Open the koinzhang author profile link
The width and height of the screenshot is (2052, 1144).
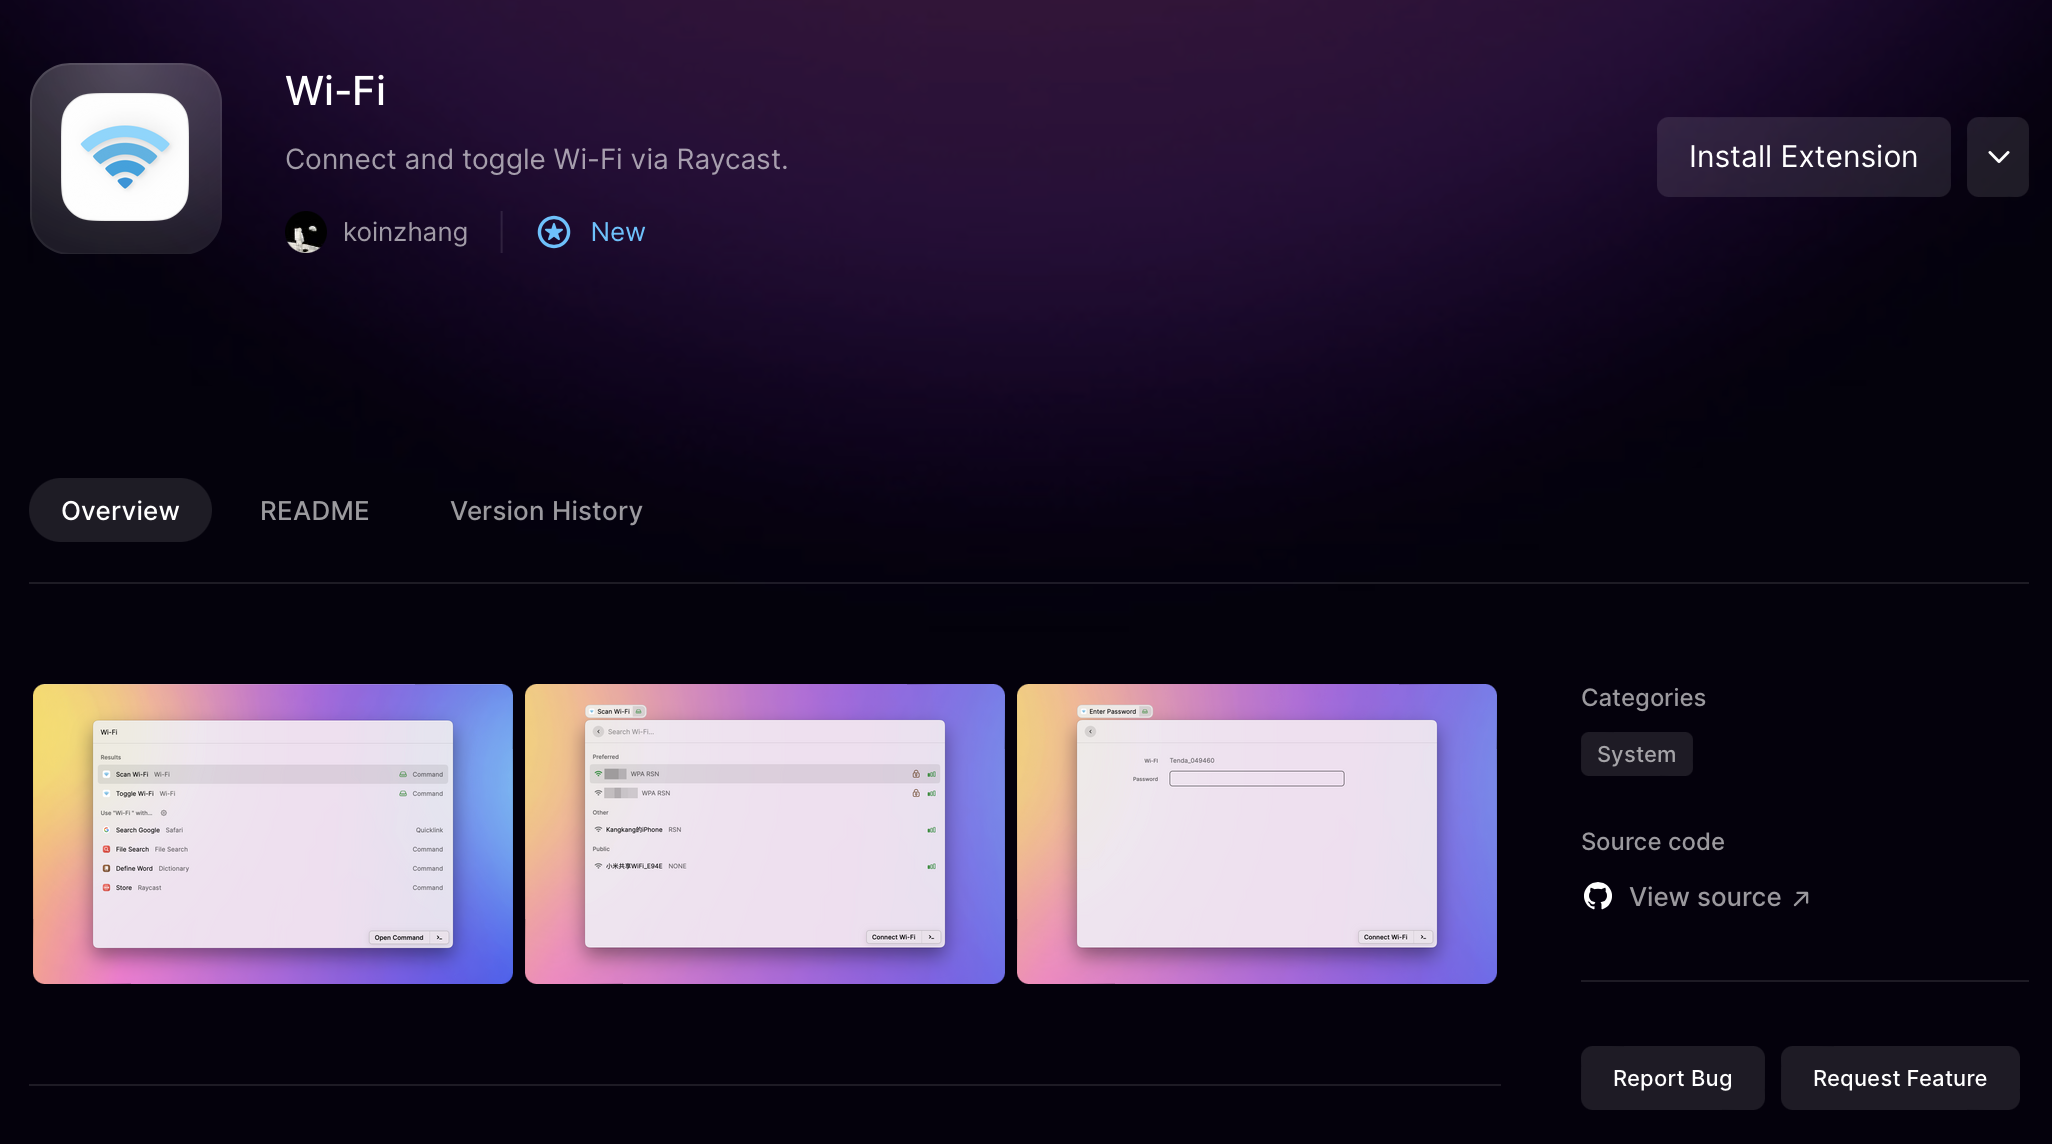tap(405, 232)
